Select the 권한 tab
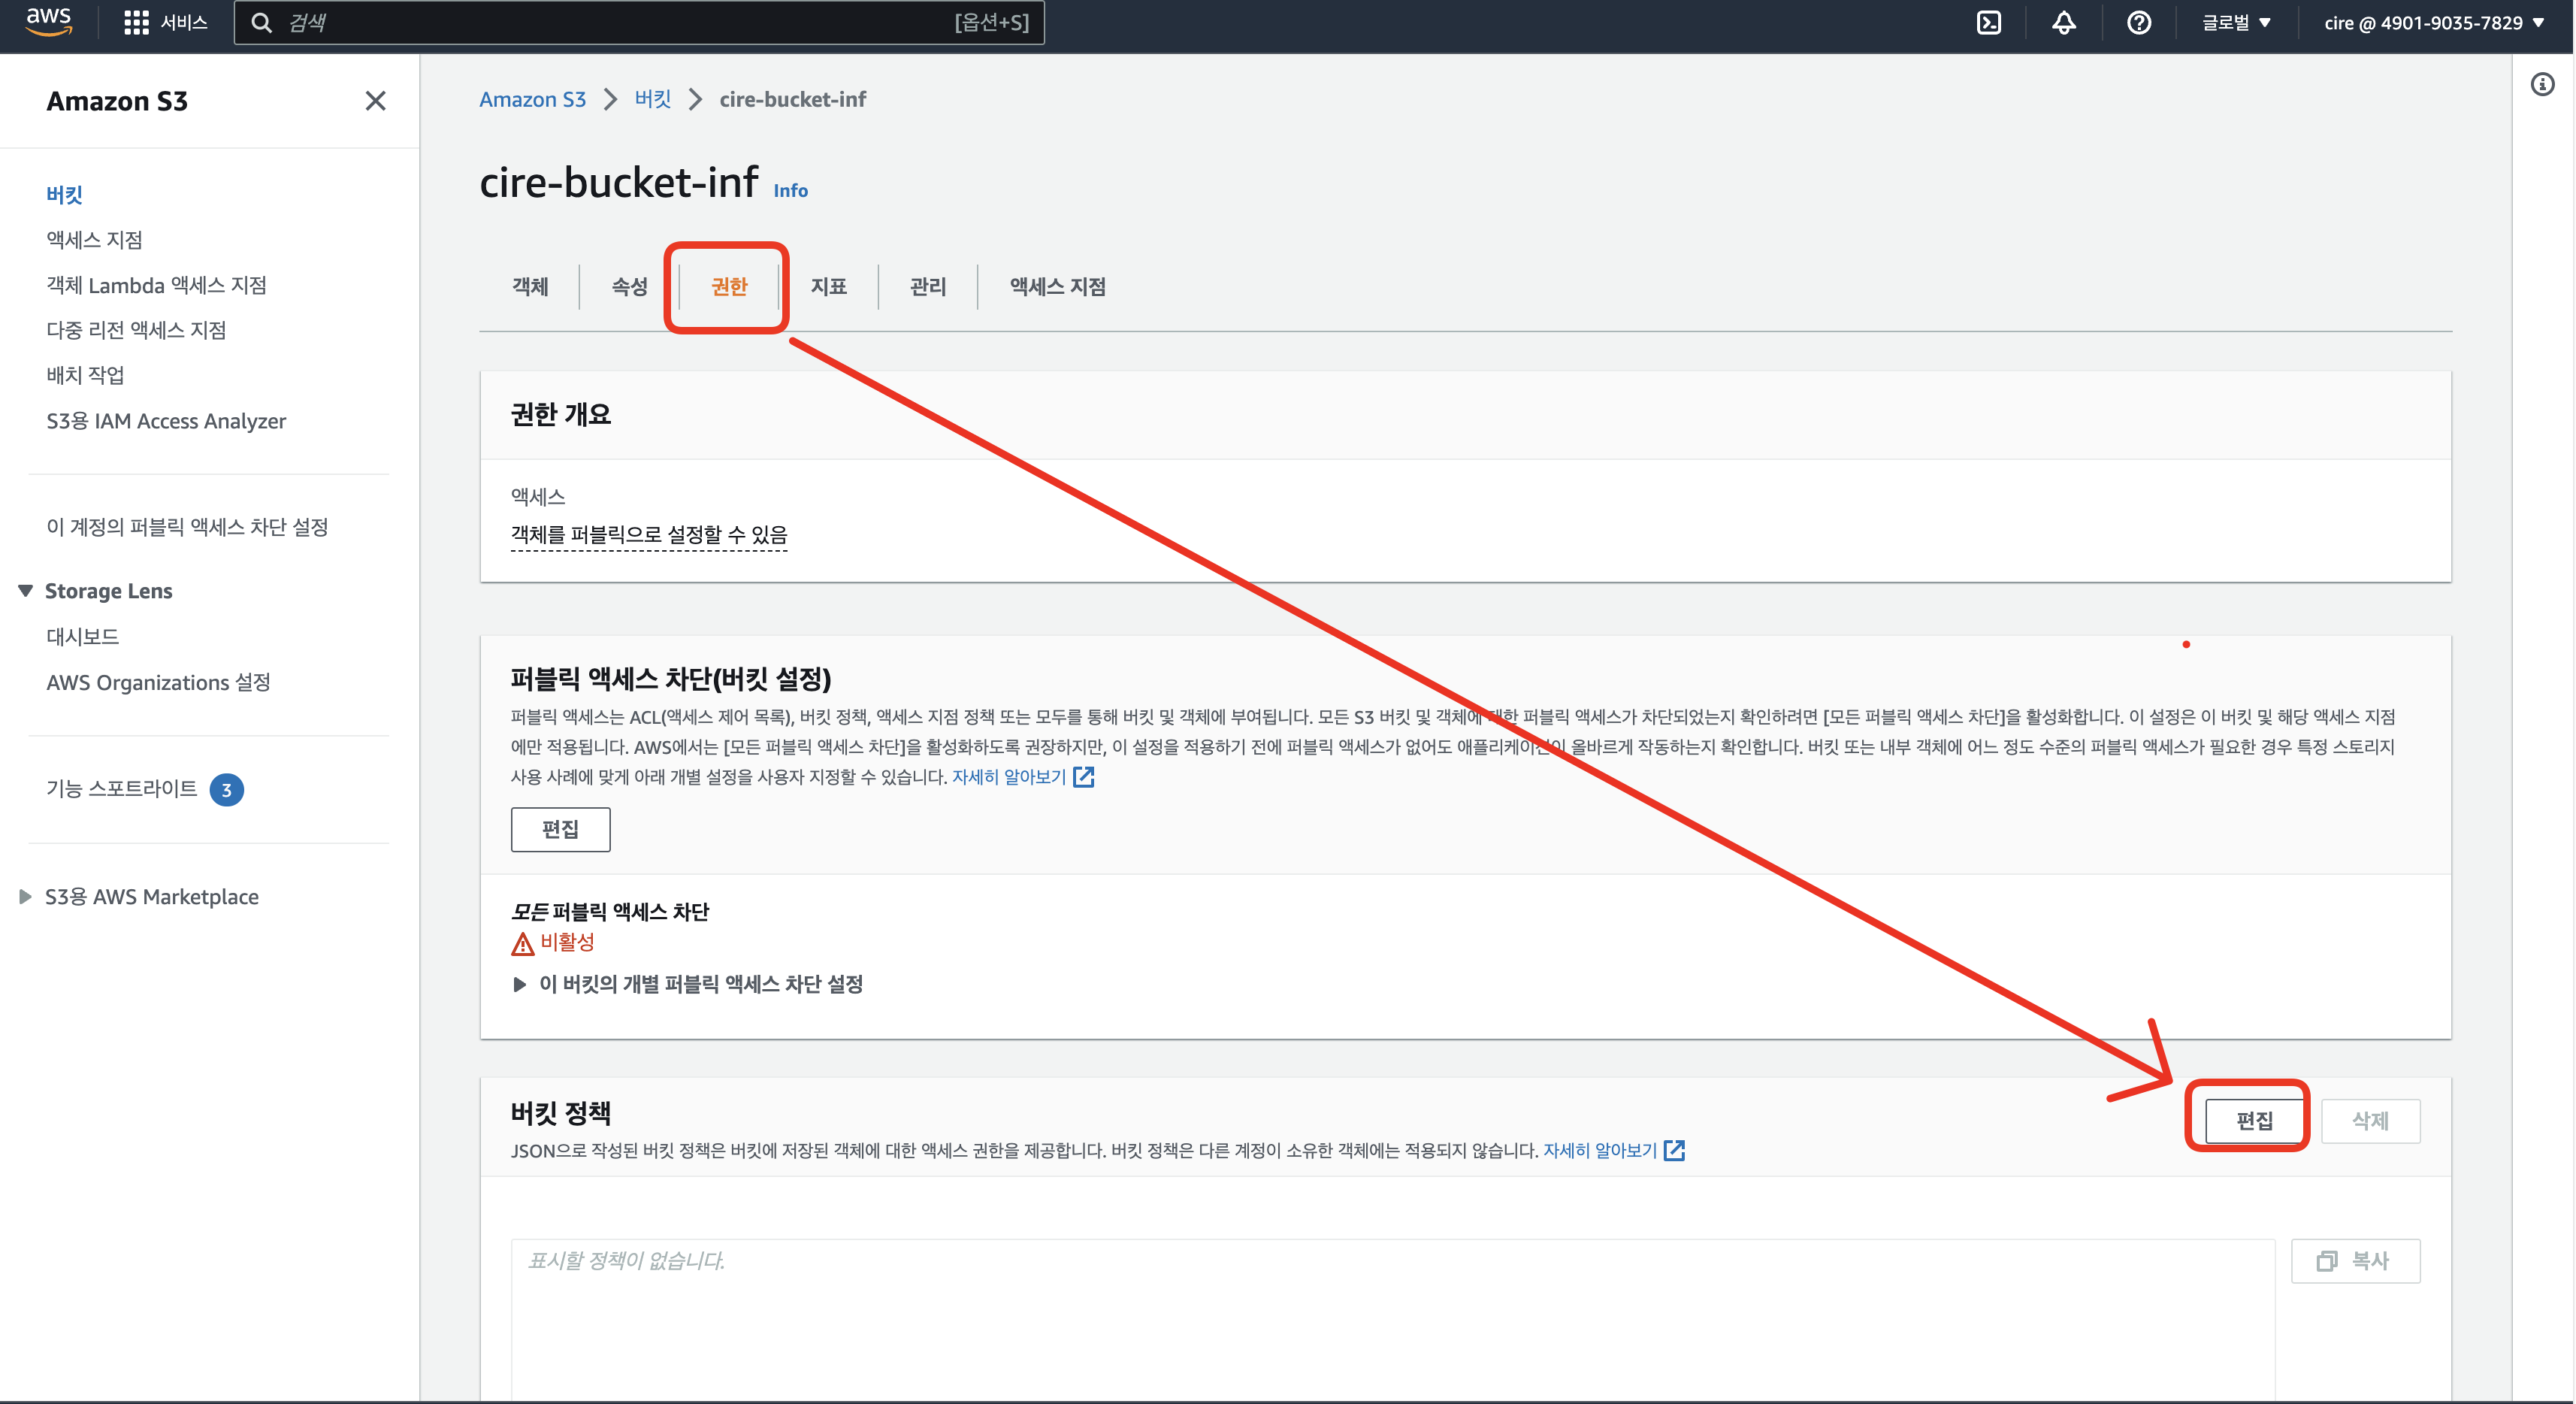2576x1404 pixels. pyautogui.click(x=729, y=287)
